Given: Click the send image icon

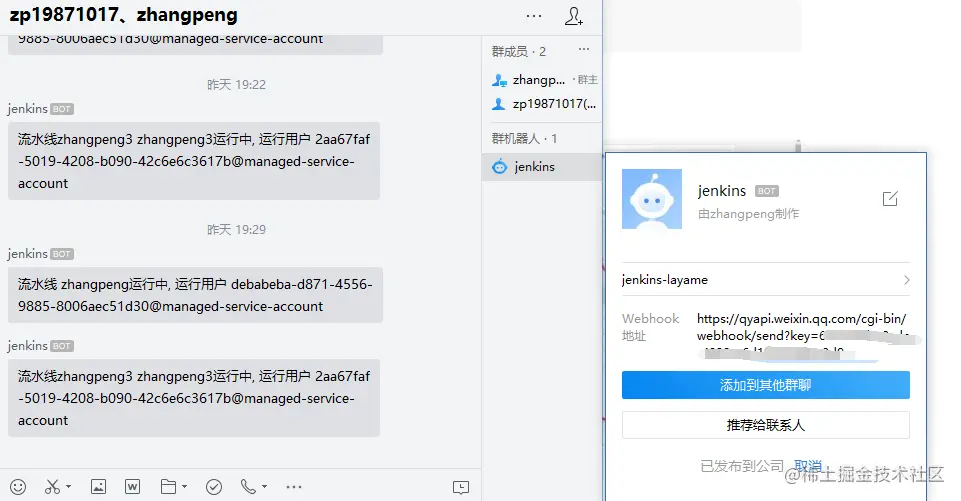Looking at the screenshot, I should point(98,487).
